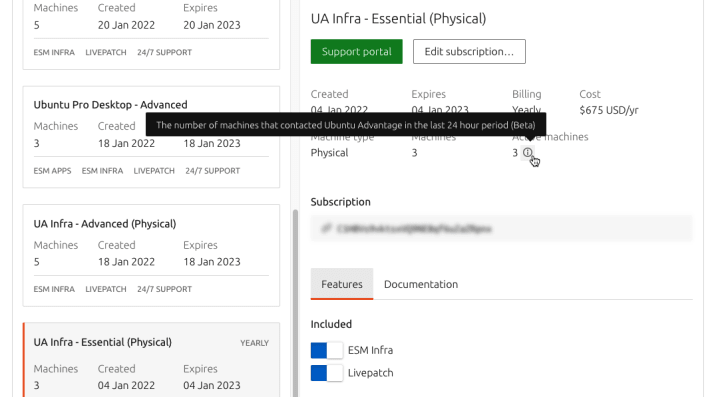Switch to the Documentation tab
Screen dimensions: 720x397
coord(421,284)
